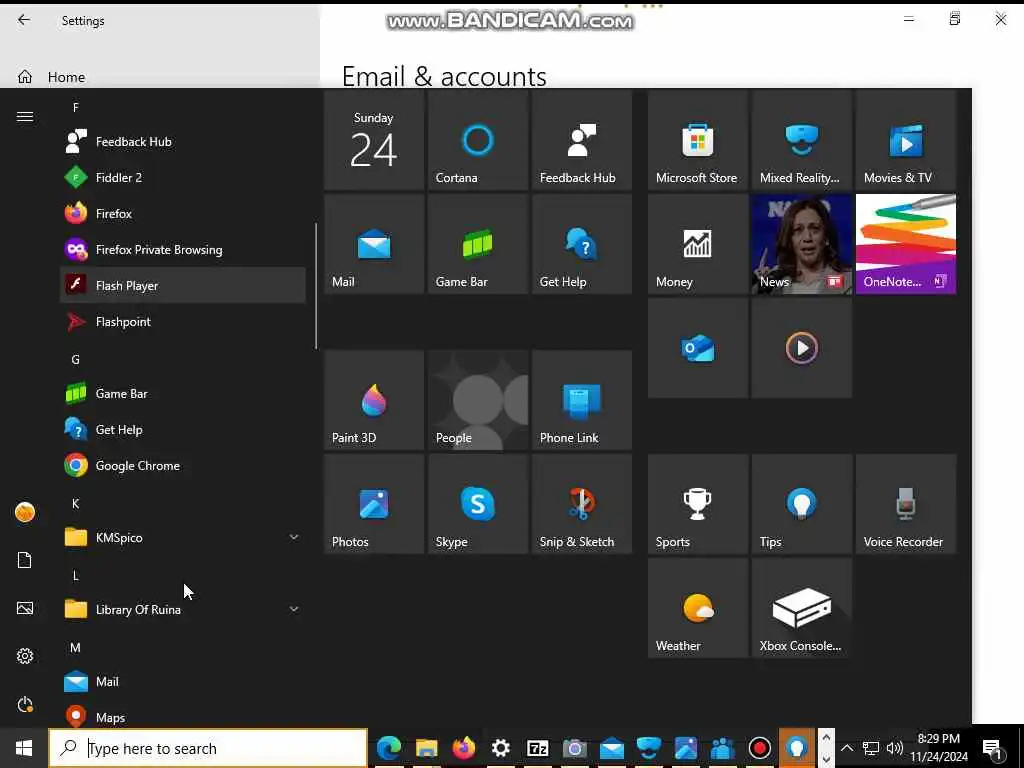
Task: Open the Paint 3D tile
Action: 374,400
